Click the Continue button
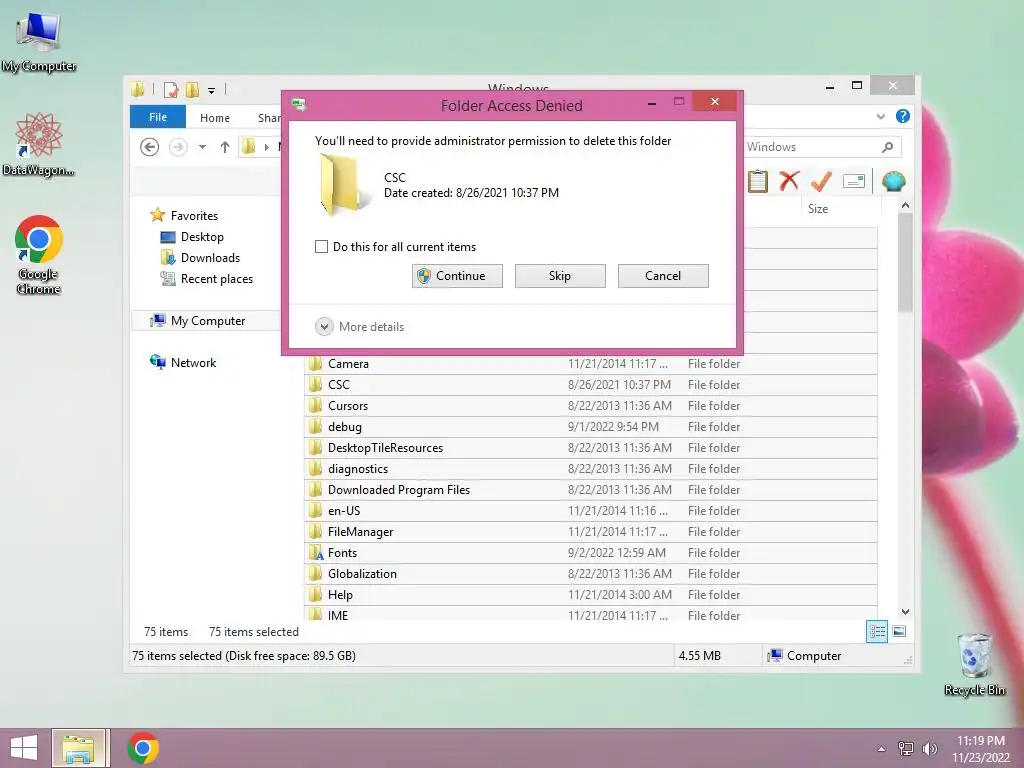The height and width of the screenshot is (768, 1024). [x=457, y=276]
